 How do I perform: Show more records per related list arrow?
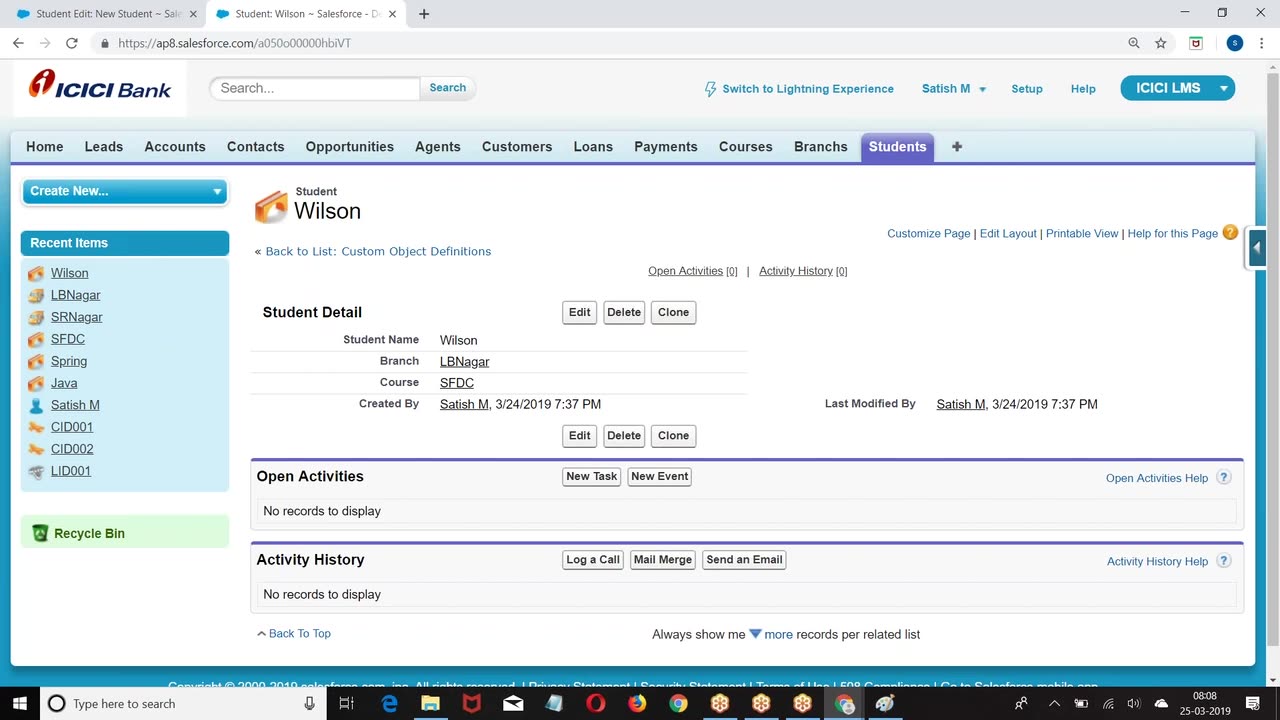click(x=755, y=633)
